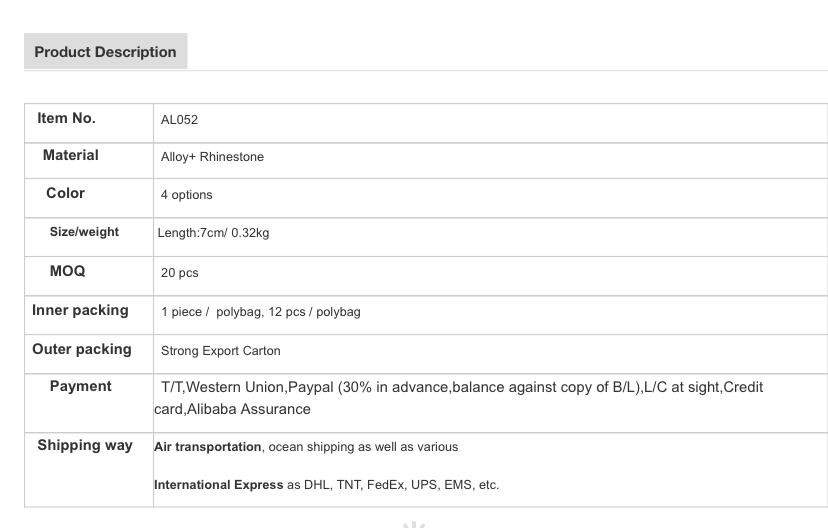
Task: Select the Size/weight row label
Action: tap(84, 232)
